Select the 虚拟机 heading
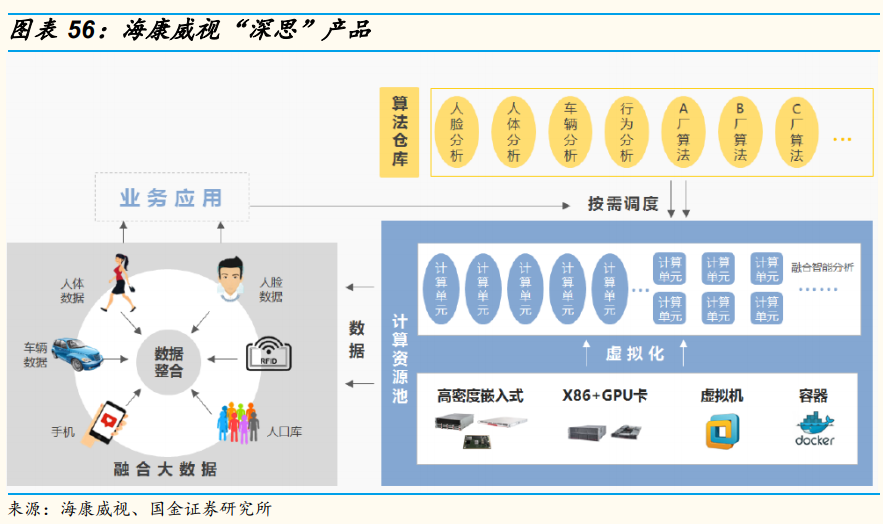Image resolution: width=883 pixels, height=524 pixels. point(722,396)
